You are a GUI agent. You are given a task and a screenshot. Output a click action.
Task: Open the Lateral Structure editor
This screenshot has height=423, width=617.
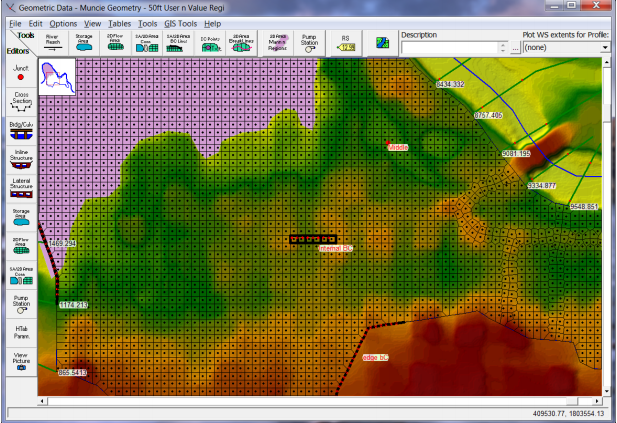(21, 187)
